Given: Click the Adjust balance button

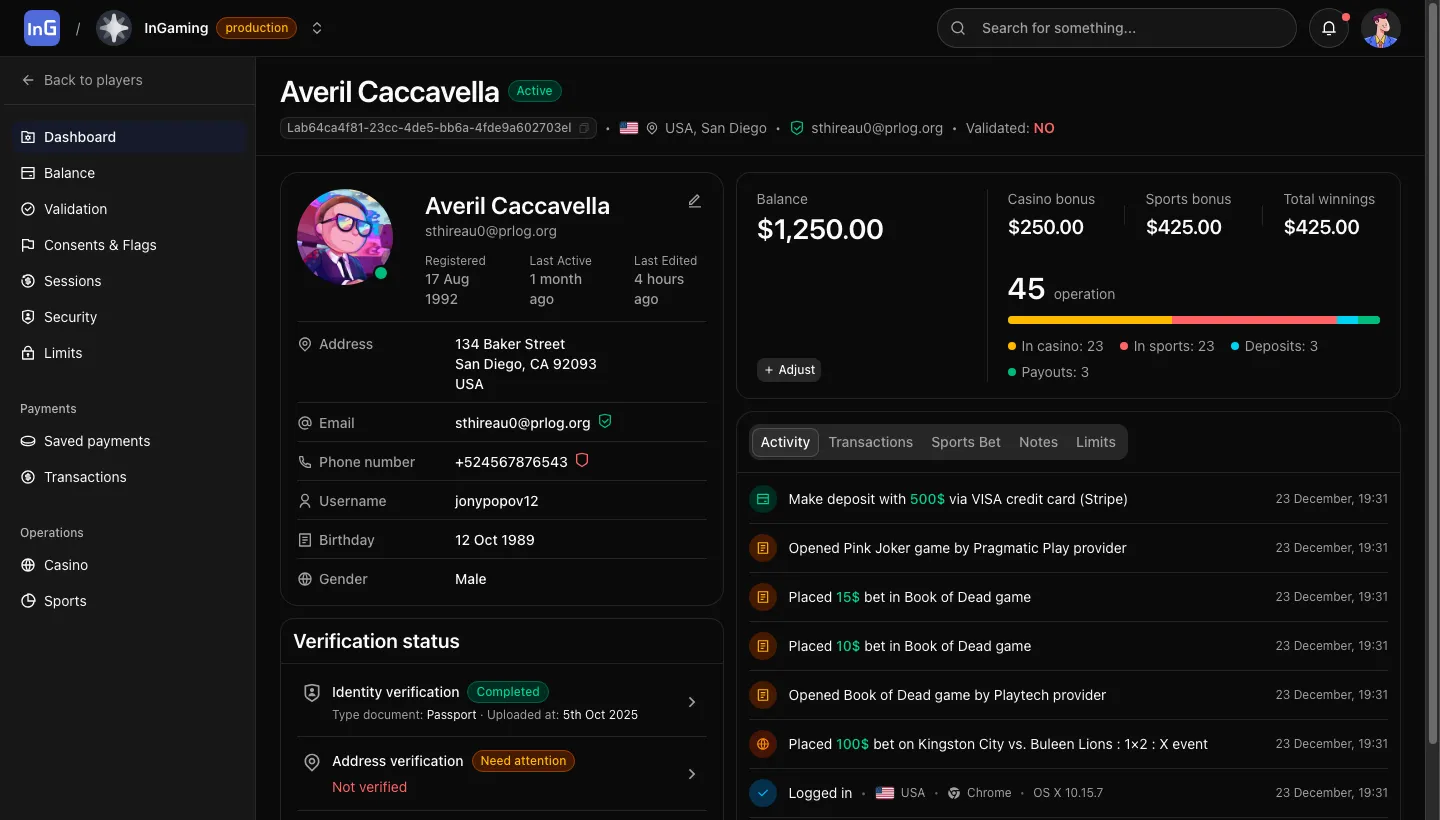Looking at the screenshot, I should (x=789, y=370).
